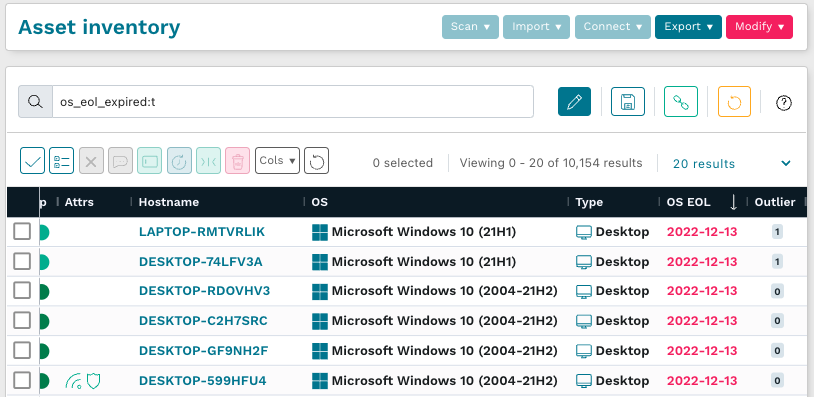
Task: Click the chain link icon
Action: click(x=681, y=102)
